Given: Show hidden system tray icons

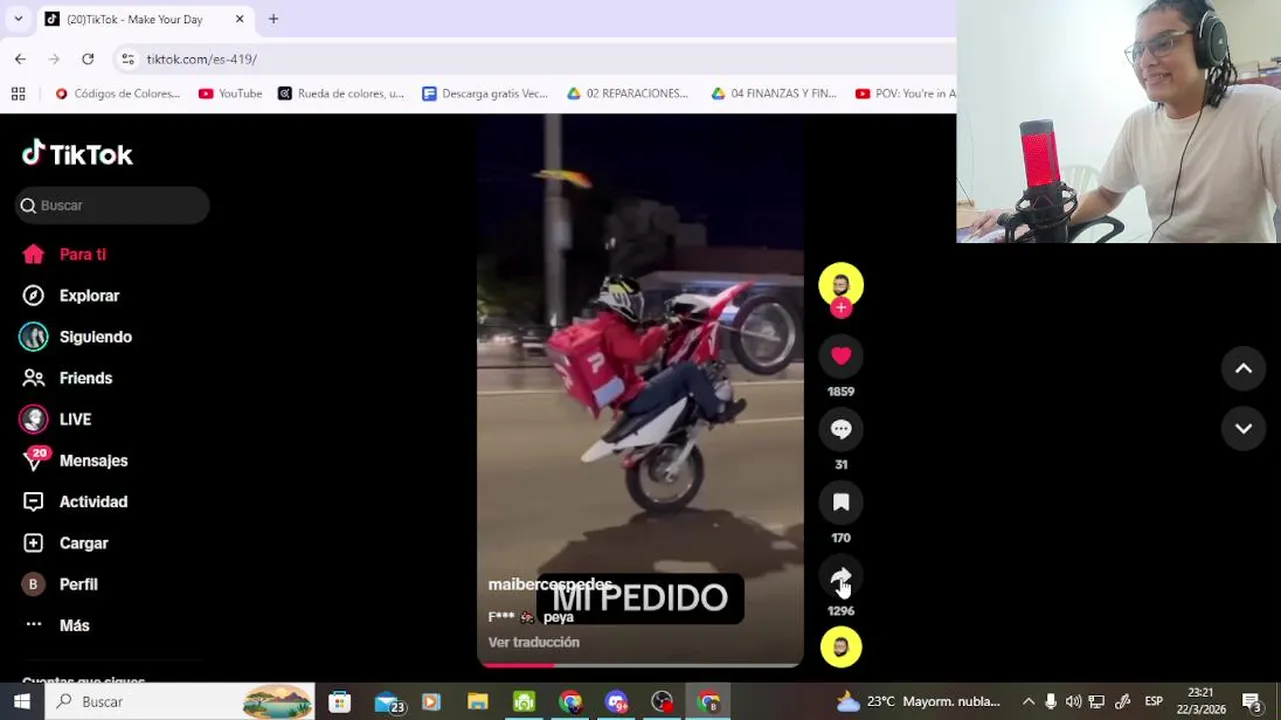Looking at the screenshot, I should [x=1028, y=702].
